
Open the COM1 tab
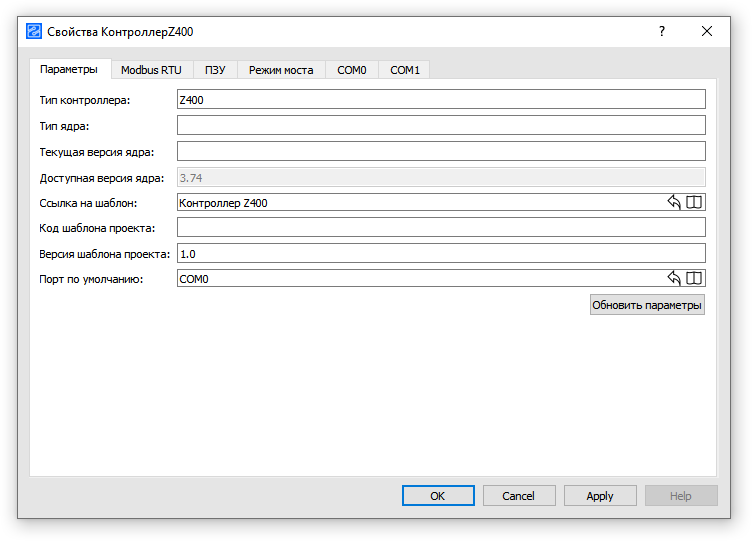[x=404, y=70]
